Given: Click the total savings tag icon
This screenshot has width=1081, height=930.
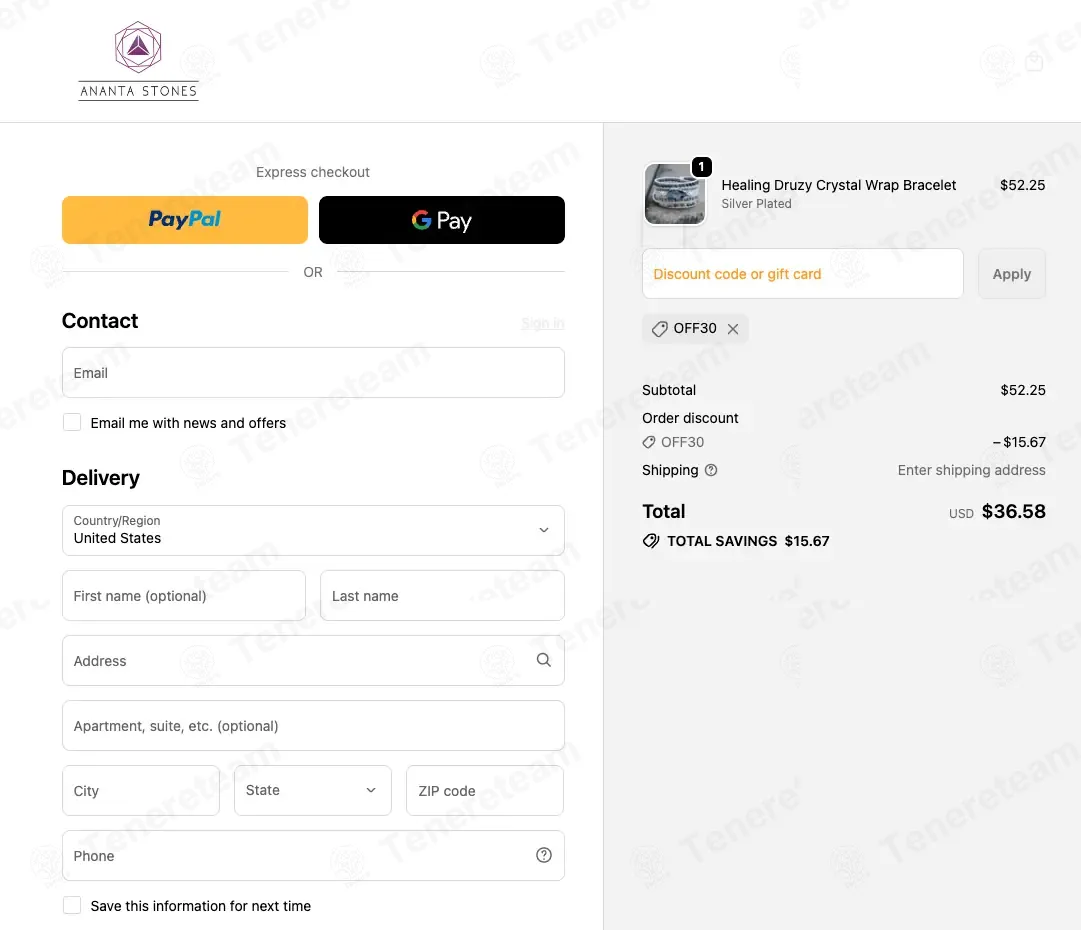Looking at the screenshot, I should [x=650, y=541].
